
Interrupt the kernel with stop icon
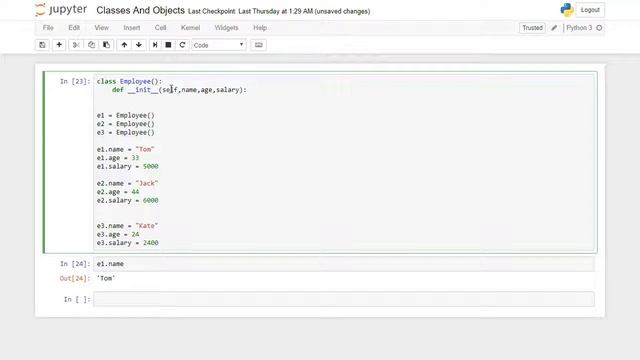(x=168, y=45)
